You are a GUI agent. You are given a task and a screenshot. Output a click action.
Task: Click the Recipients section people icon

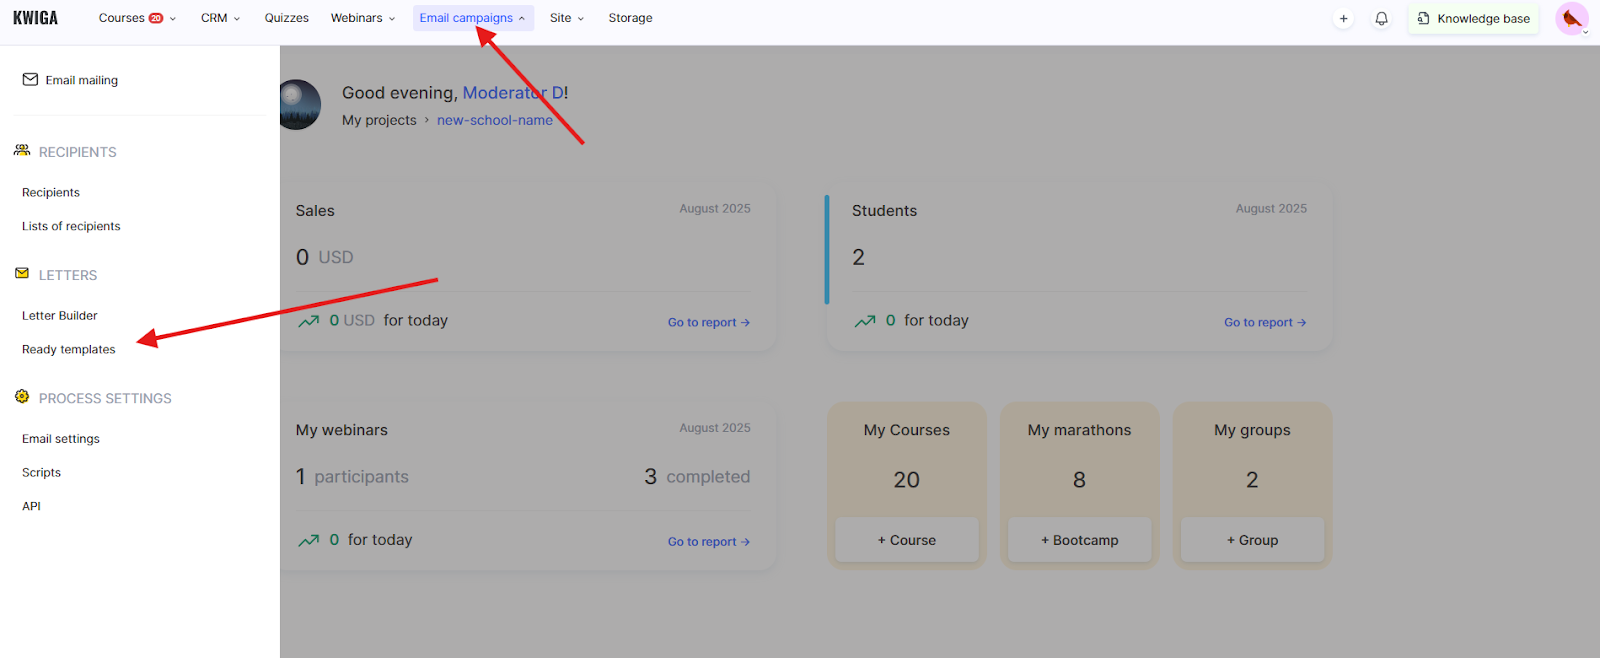22,151
